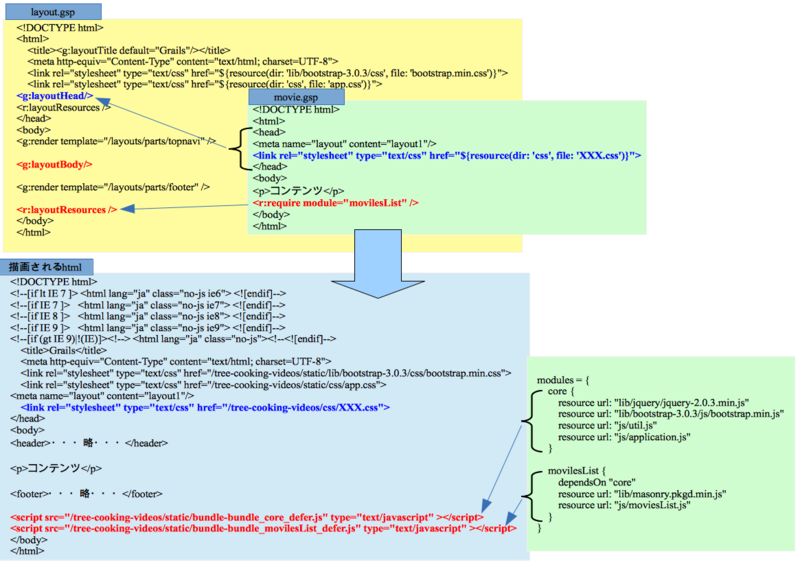
Task: Select the g:render topnavi template line
Action: click(116, 141)
